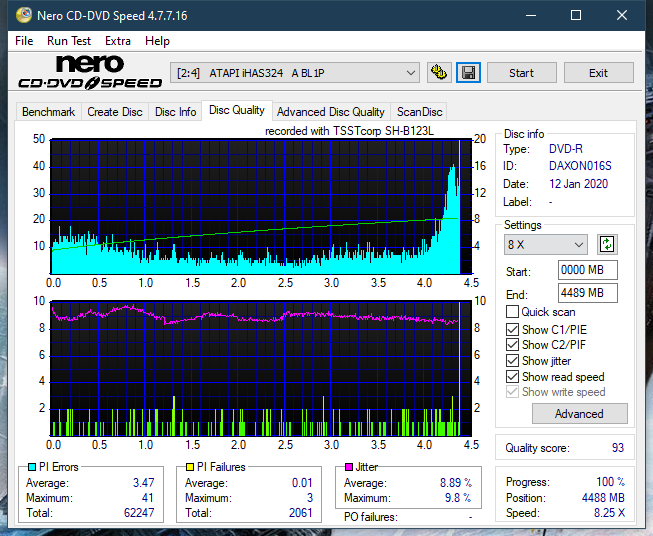Screen dimensions: 653x536
Task: Switch to the ScanDisc tab
Action: pos(419,112)
